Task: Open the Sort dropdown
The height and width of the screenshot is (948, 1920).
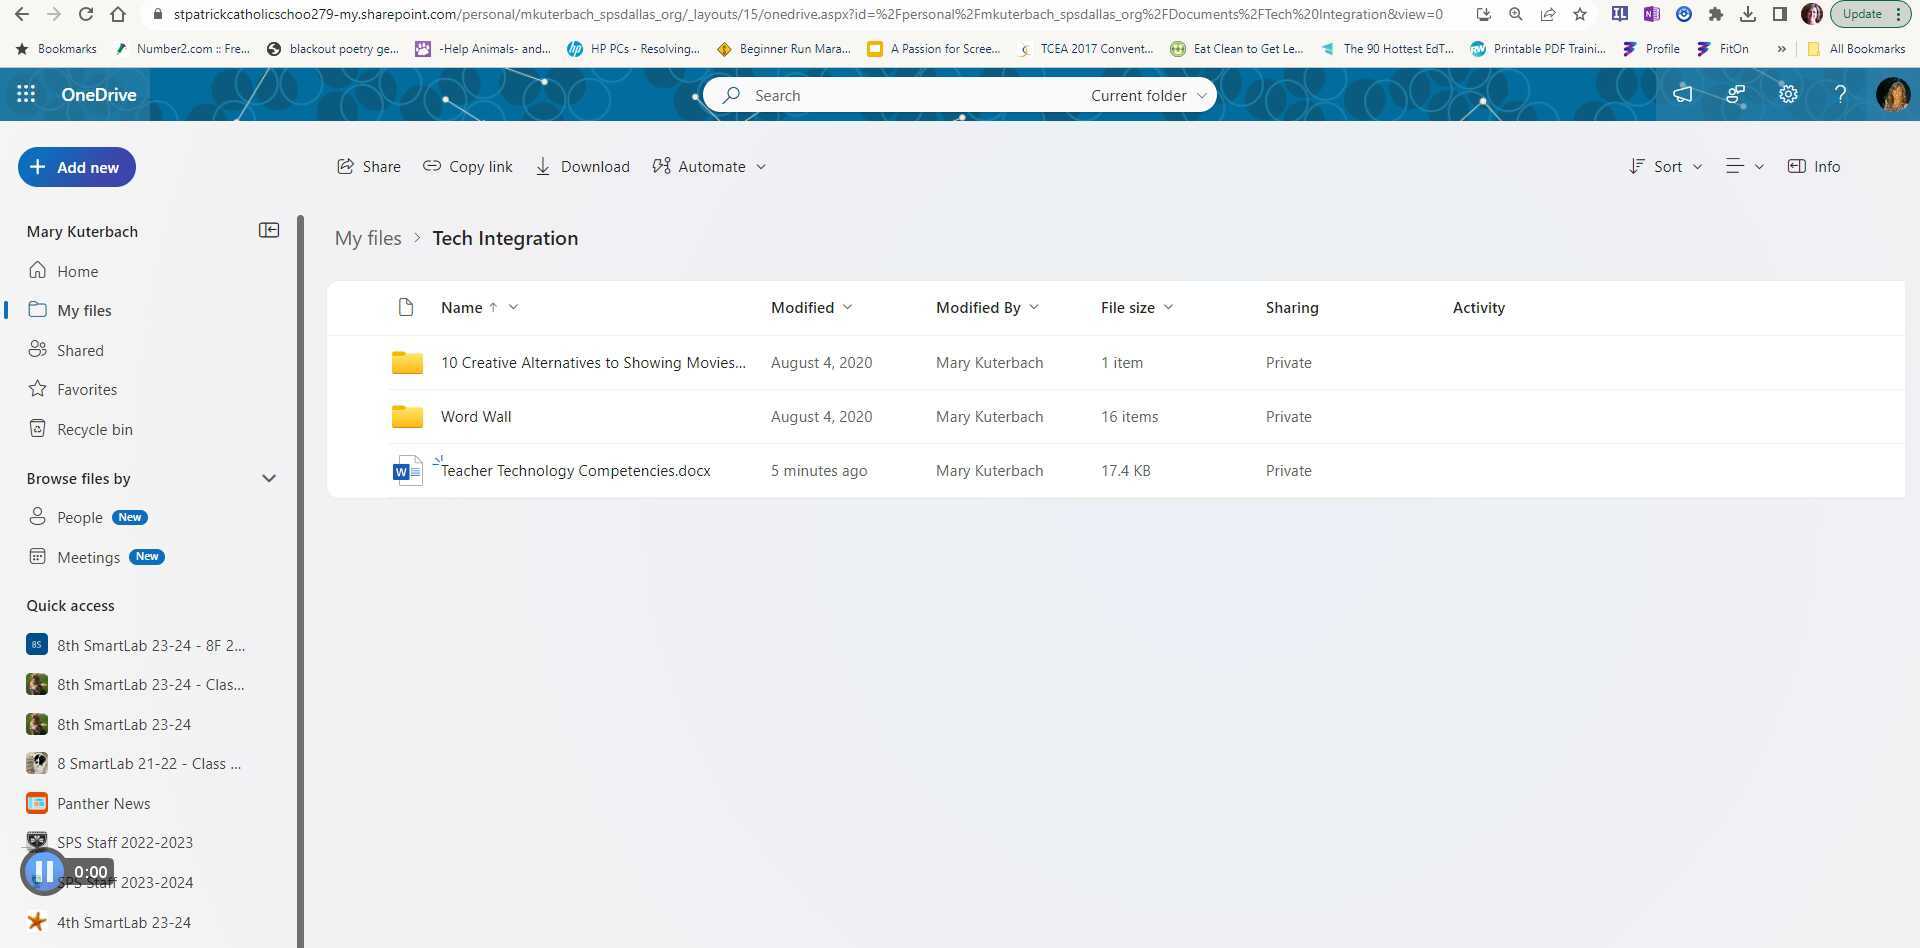Action: coord(1665,166)
